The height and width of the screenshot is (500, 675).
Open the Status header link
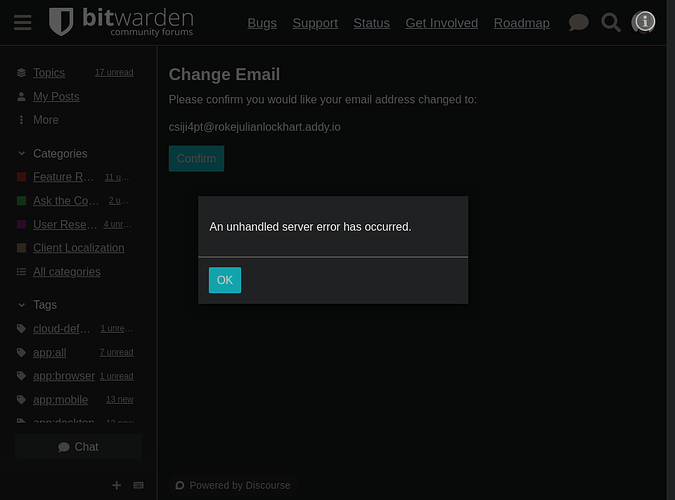tap(372, 23)
